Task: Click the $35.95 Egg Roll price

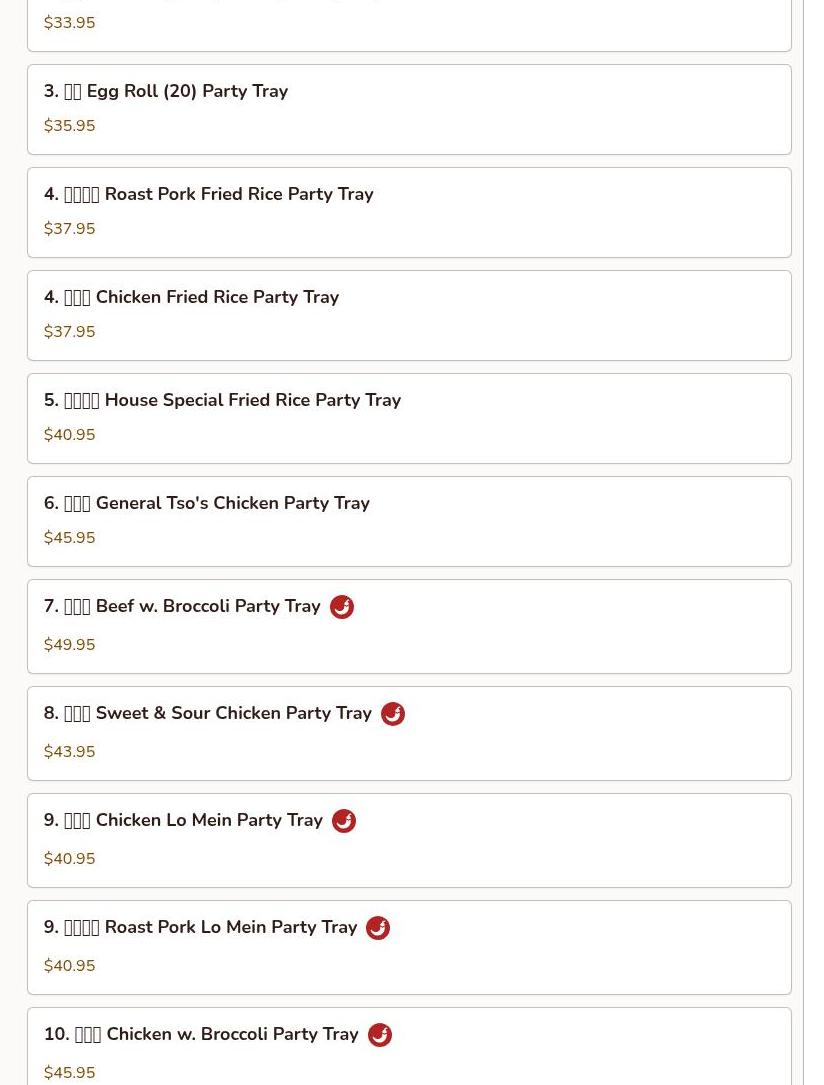Action: pyautogui.click(x=69, y=126)
